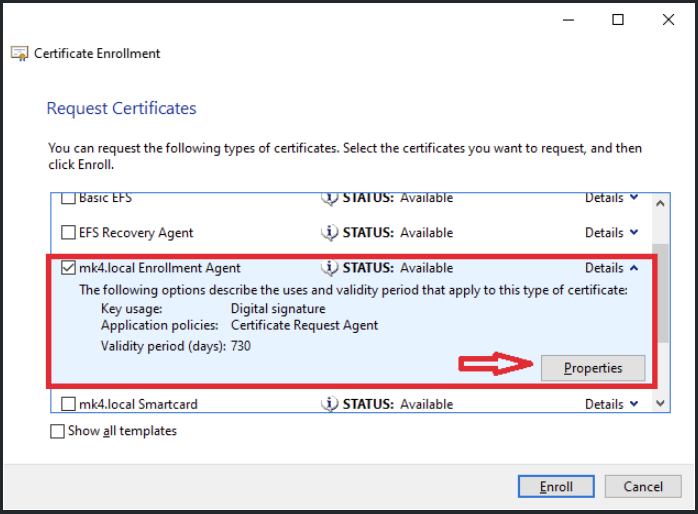Click the scrollbar up arrow in certificate list
698x514 pixels.
pyautogui.click(x=661, y=203)
